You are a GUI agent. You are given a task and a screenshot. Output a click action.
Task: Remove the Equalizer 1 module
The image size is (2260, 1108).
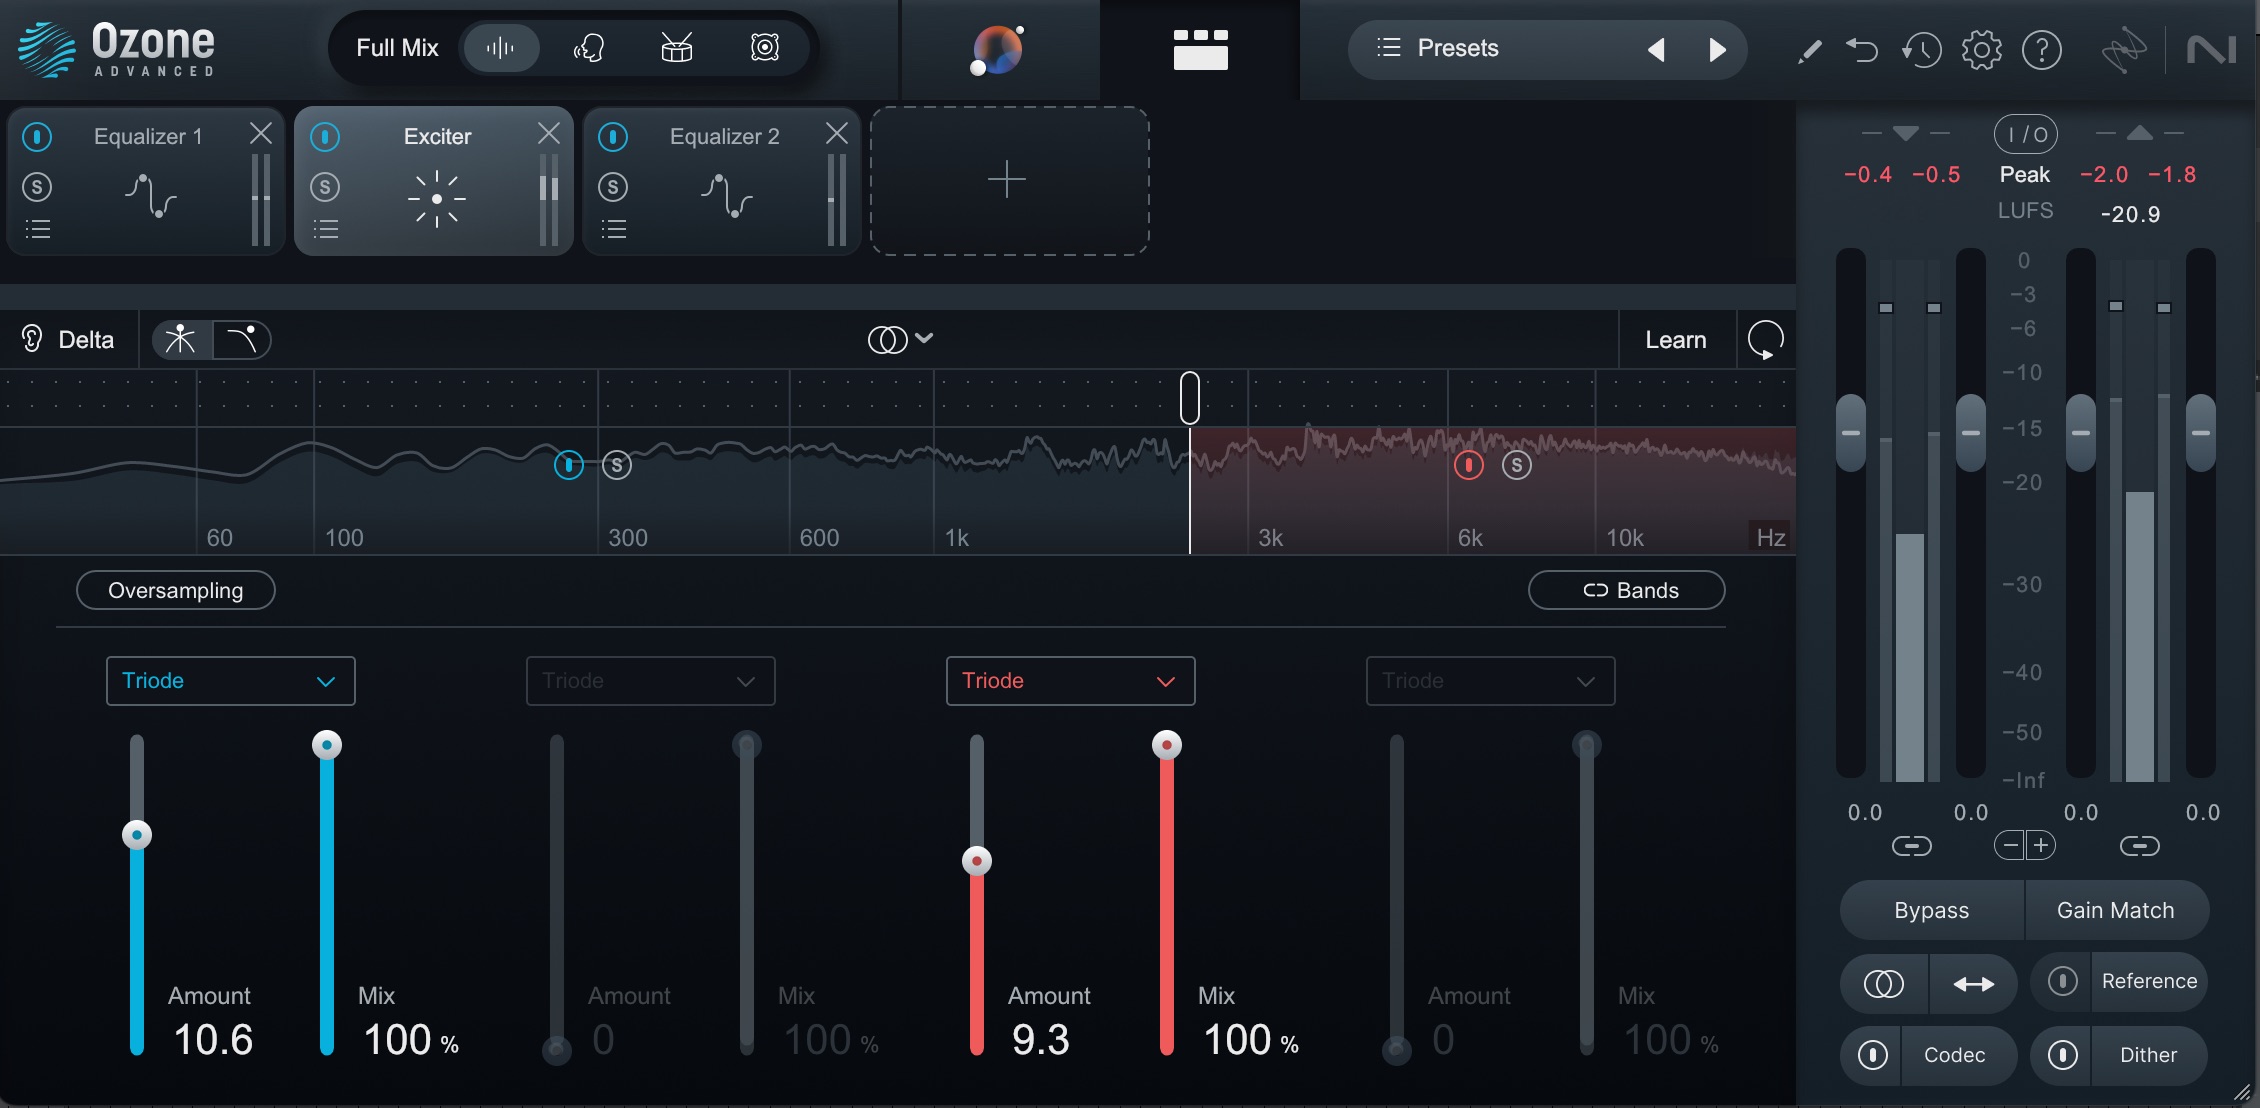261,133
